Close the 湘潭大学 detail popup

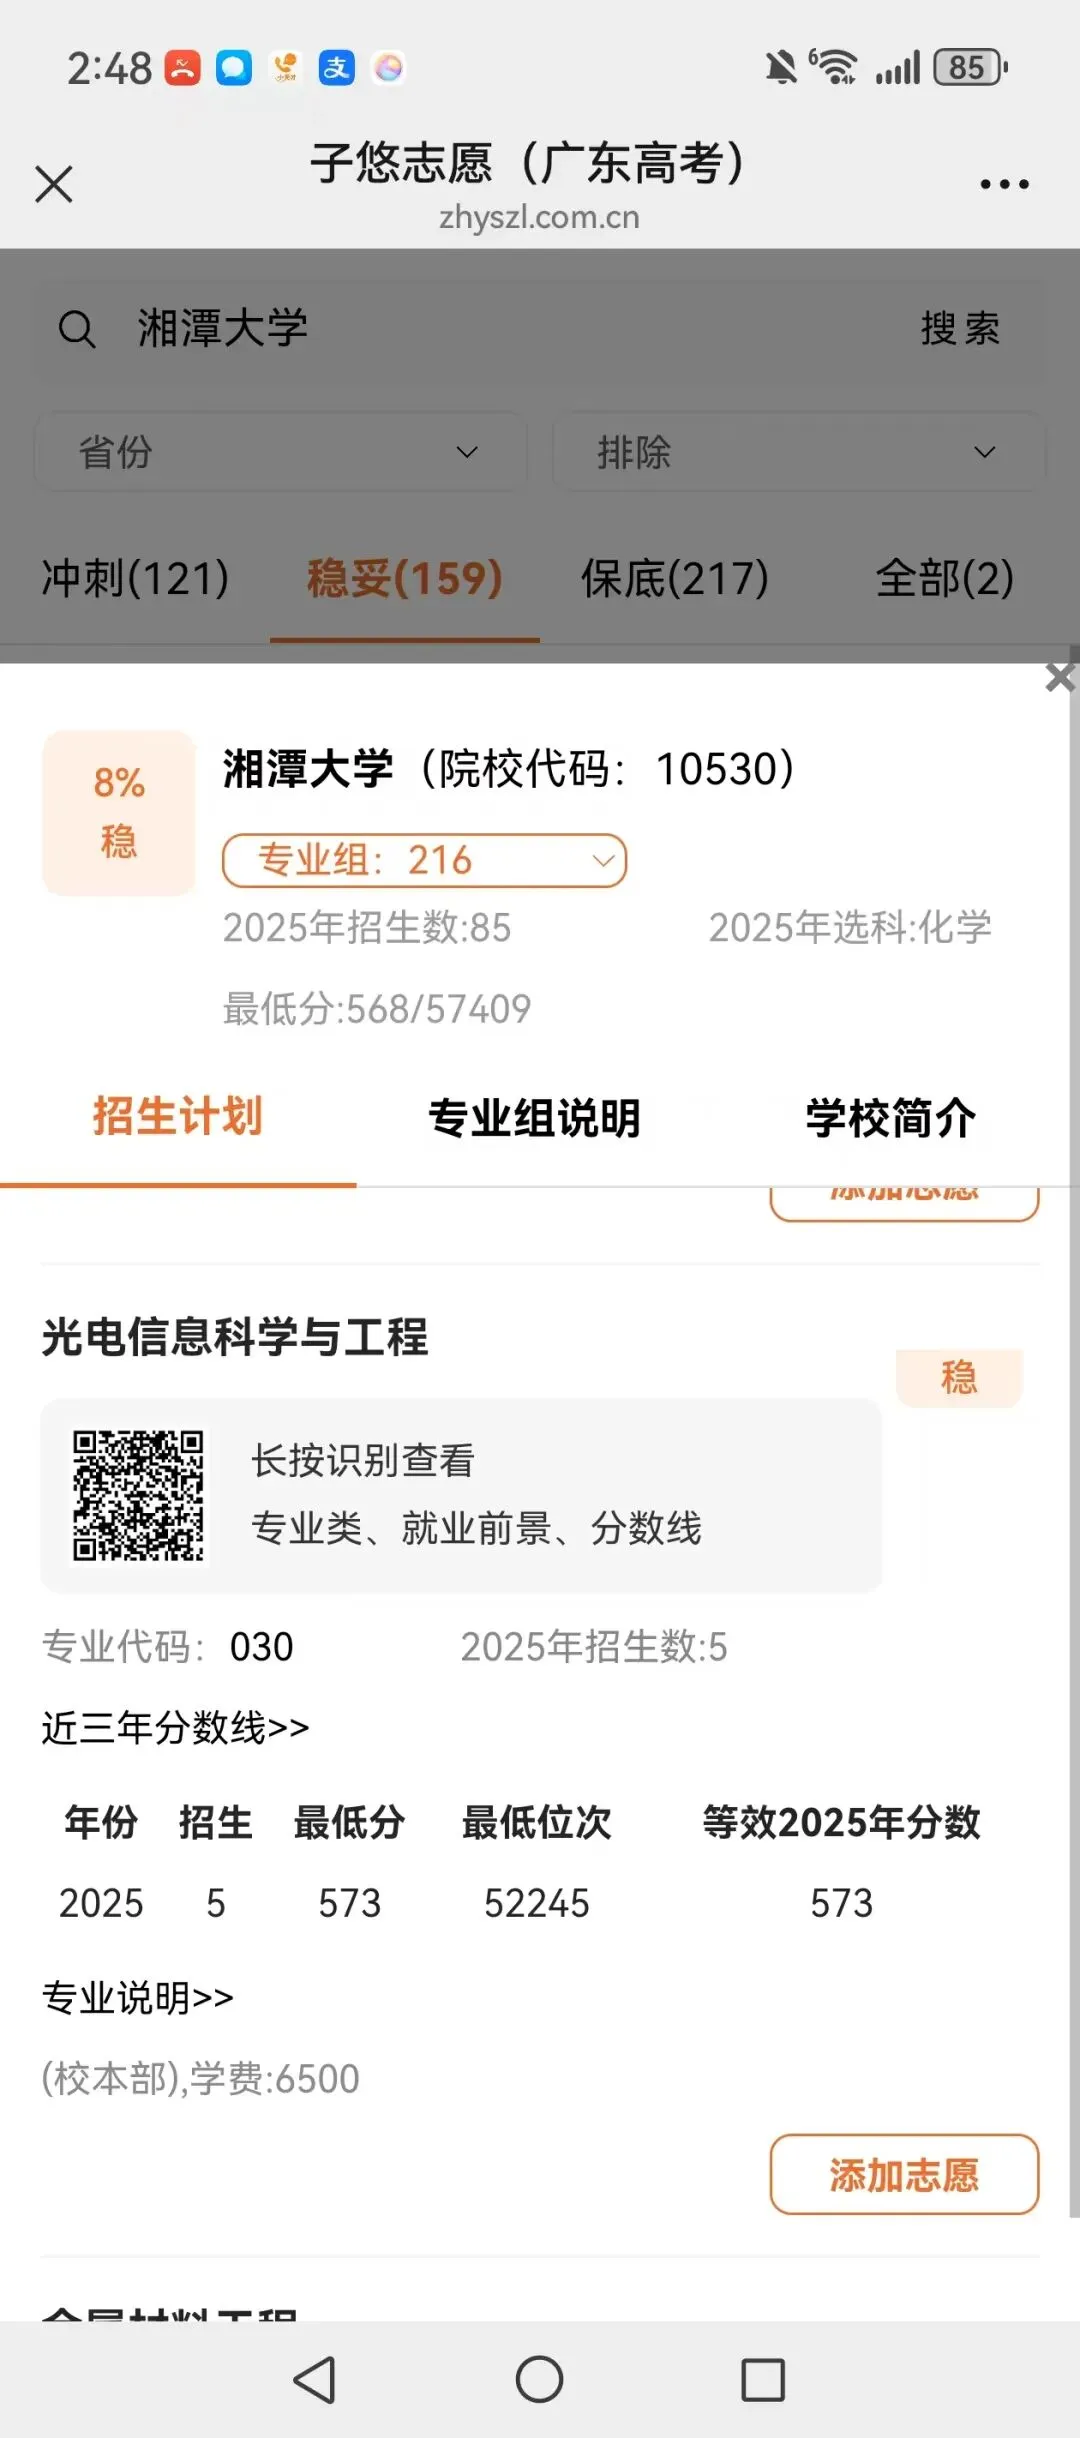(1059, 678)
